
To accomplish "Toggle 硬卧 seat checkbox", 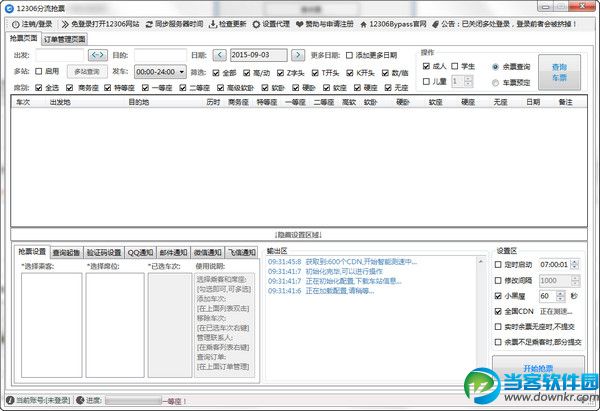I will 296,88.
